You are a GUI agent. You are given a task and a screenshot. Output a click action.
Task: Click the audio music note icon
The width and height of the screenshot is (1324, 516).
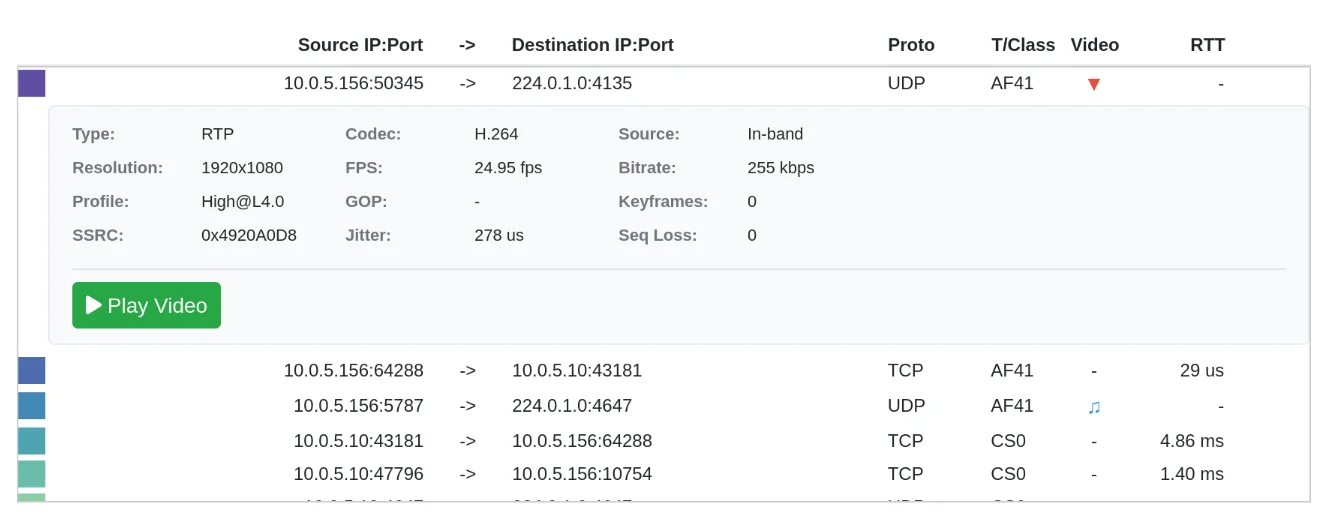(1094, 407)
